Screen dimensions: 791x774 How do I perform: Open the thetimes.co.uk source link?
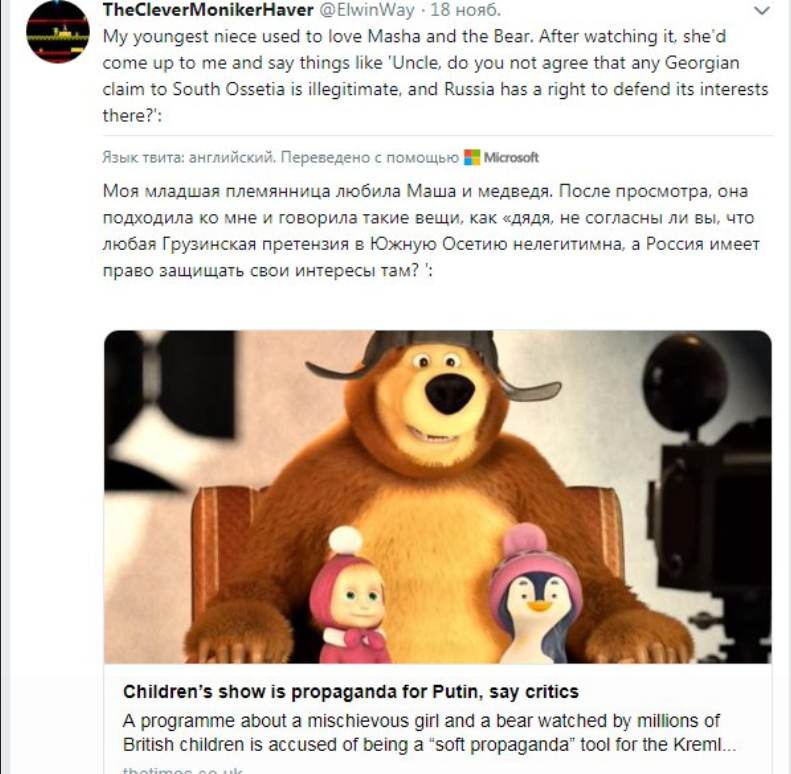(181, 770)
